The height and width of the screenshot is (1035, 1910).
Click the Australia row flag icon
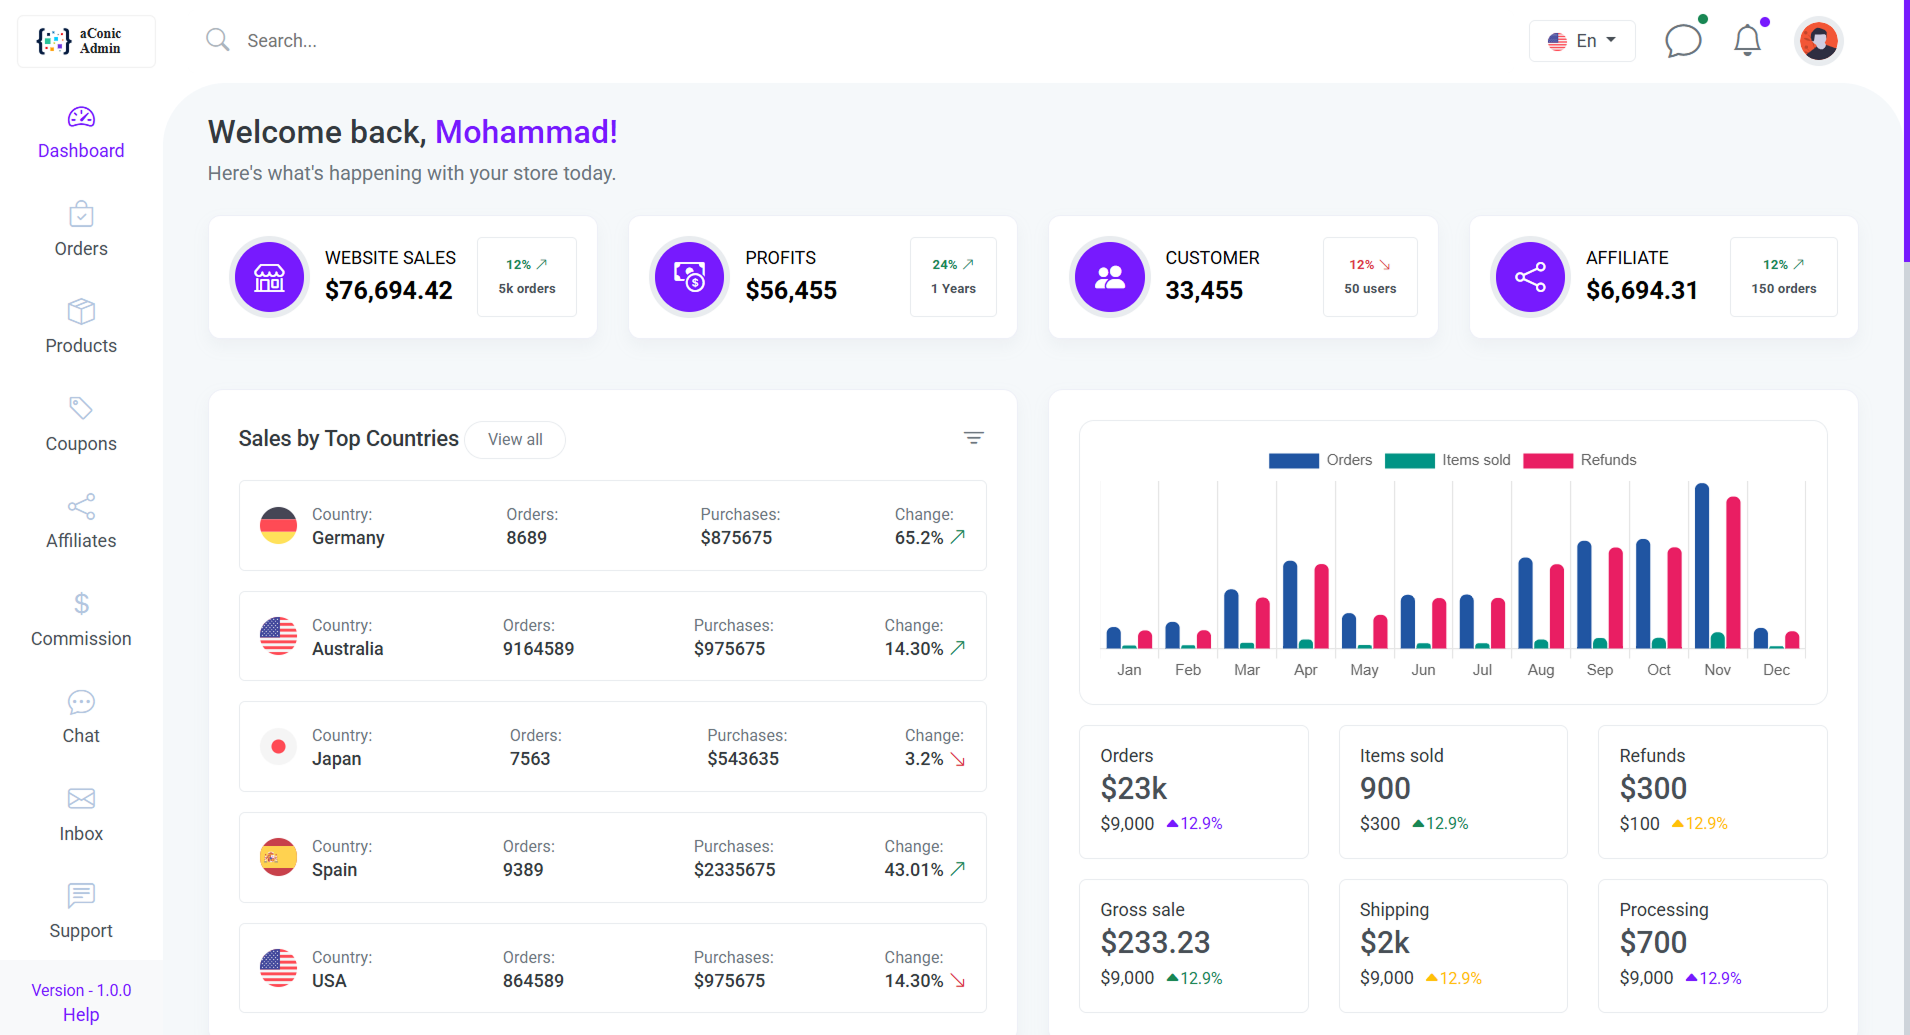tap(278, 636)
